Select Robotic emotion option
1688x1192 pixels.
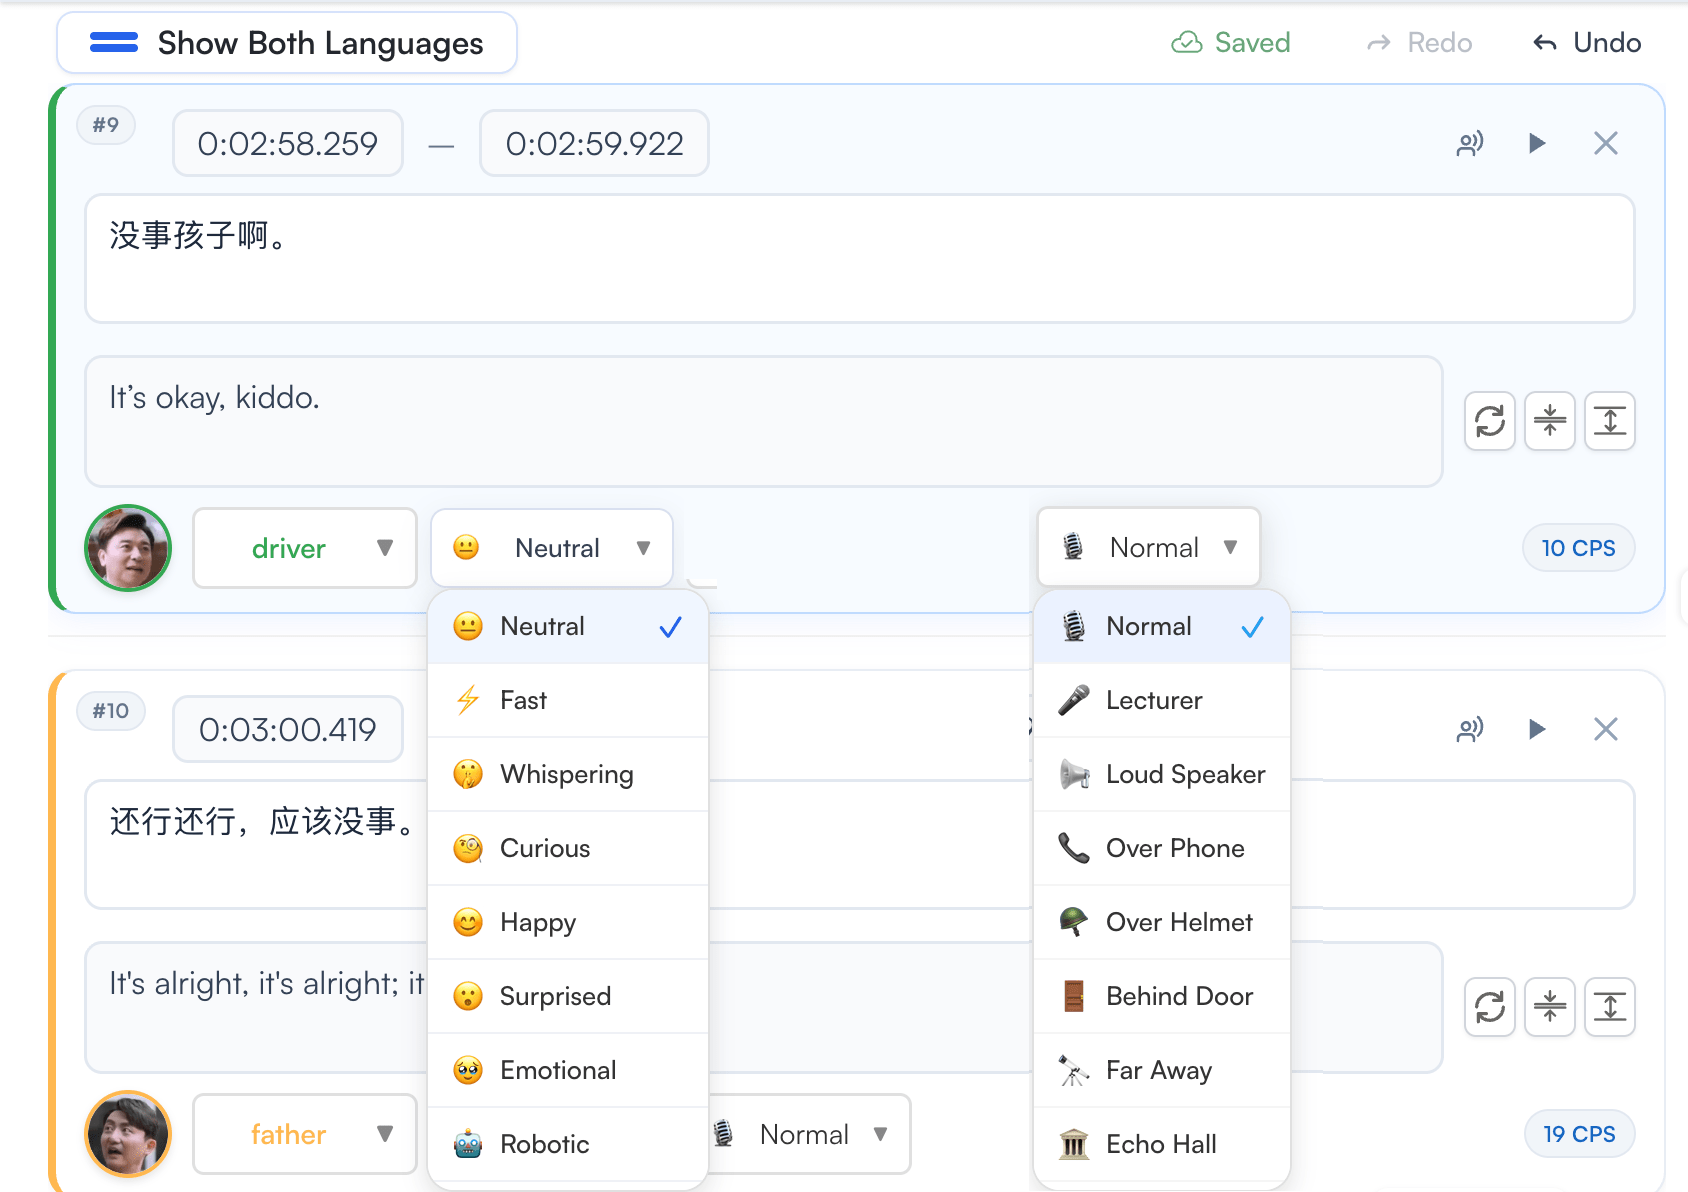point(568,1144)
